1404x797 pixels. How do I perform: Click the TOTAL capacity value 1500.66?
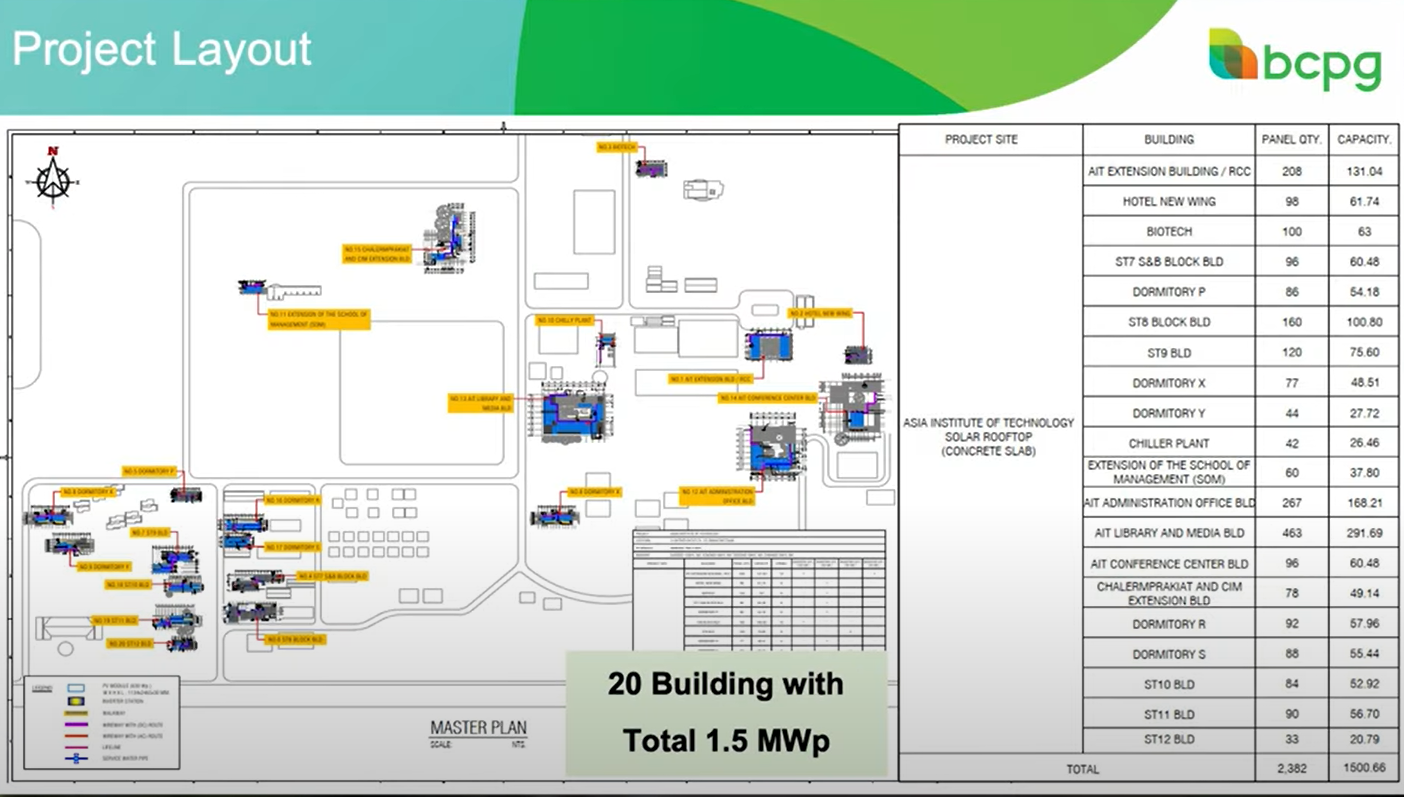pos(1364,768)
